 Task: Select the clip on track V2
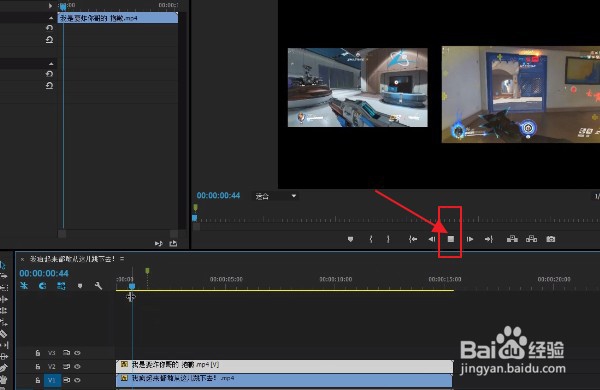coord(284,366)
